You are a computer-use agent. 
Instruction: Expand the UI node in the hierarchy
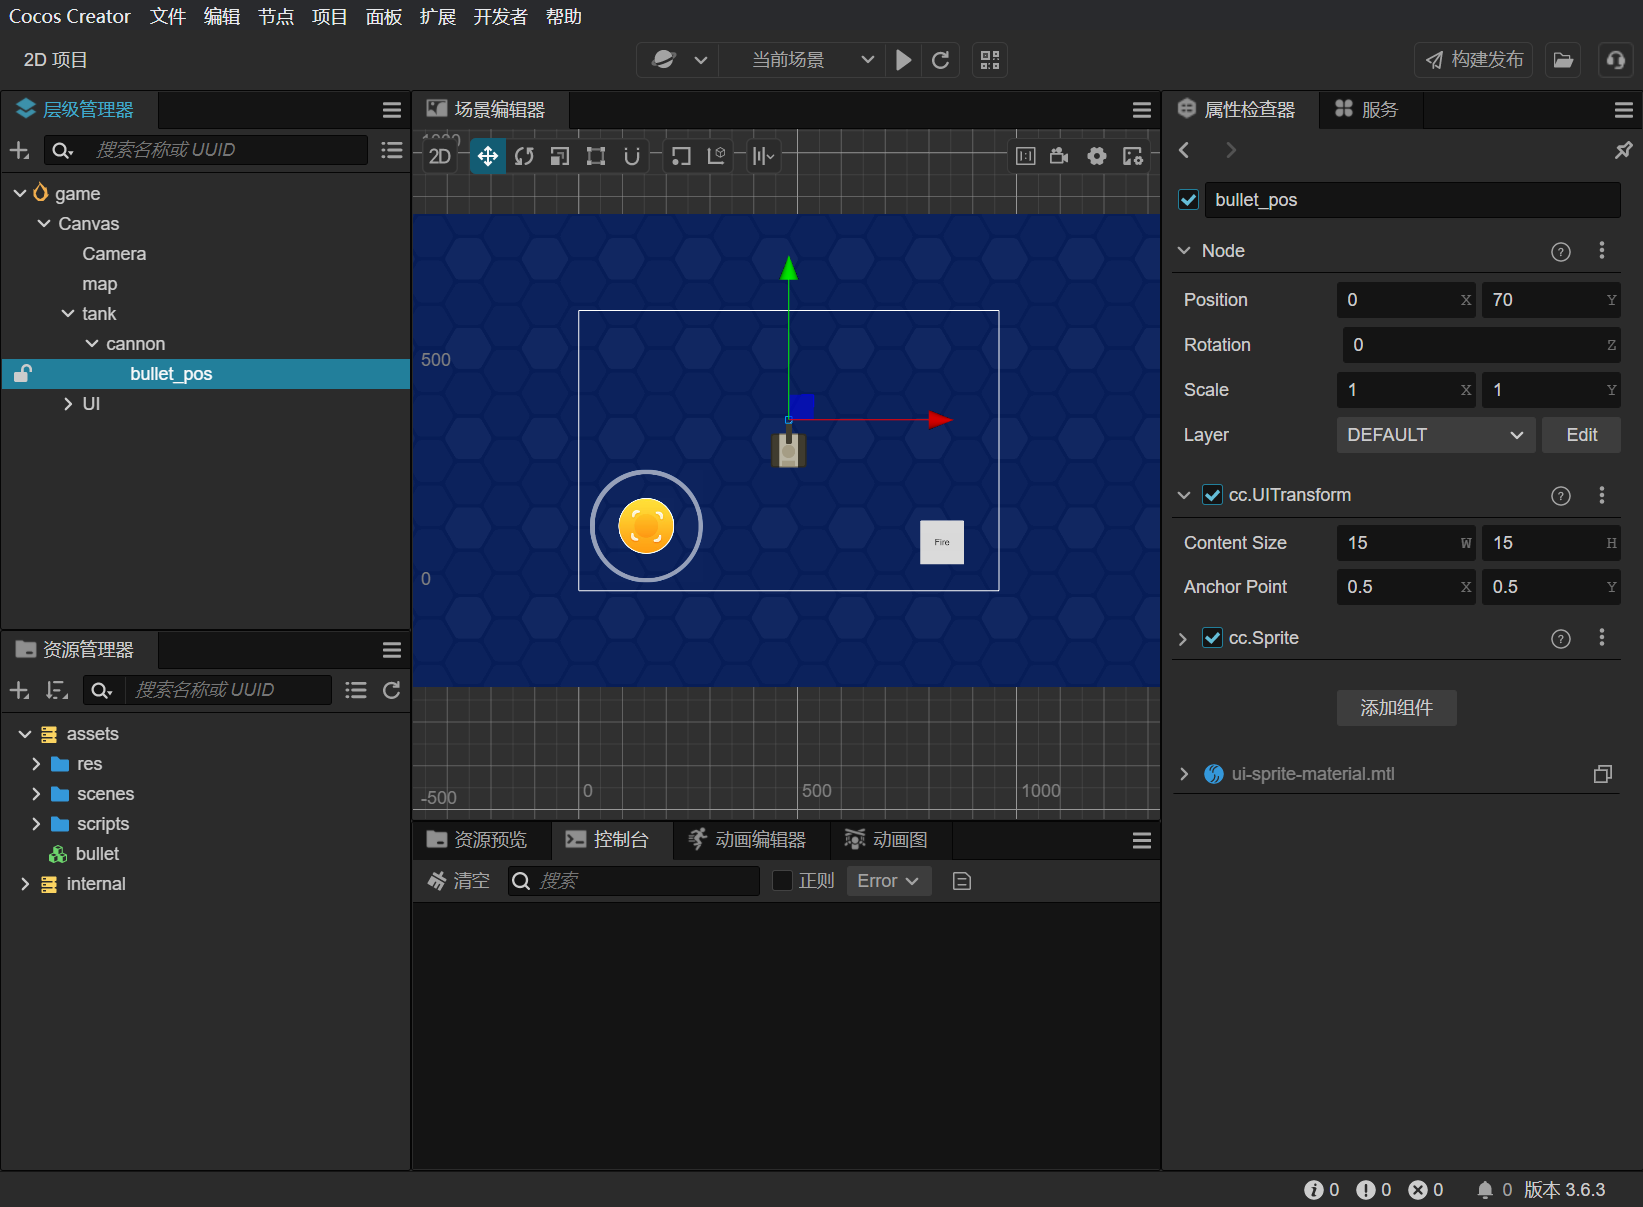click(68, 404)
